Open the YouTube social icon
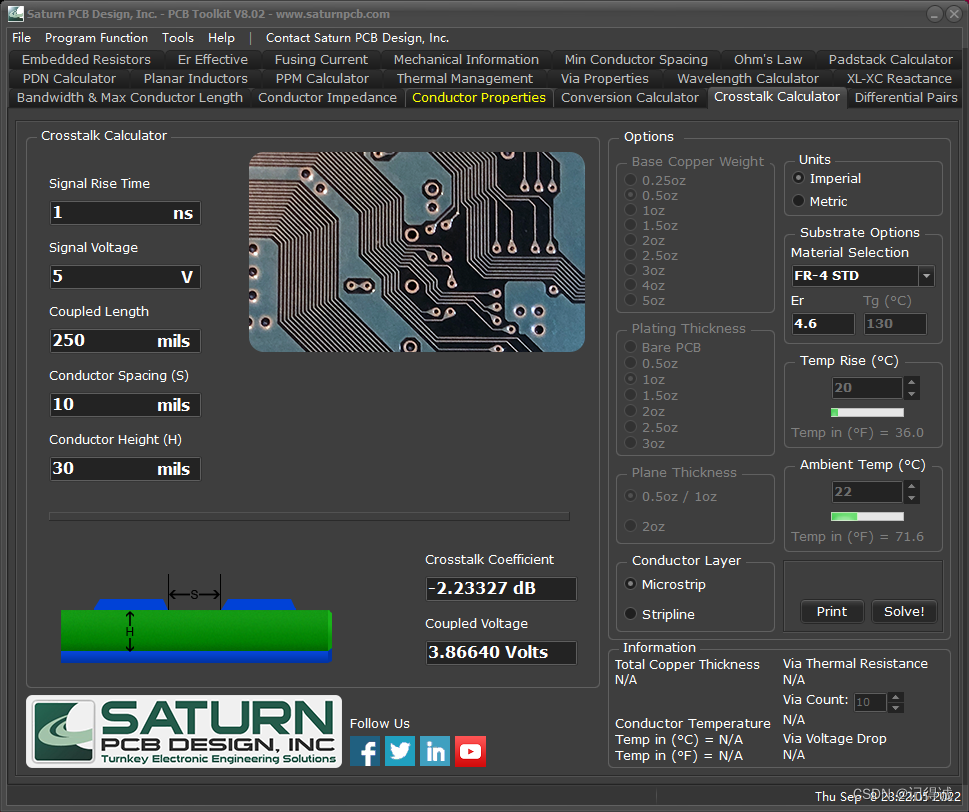Viewport: 969px width, 812px height. (470, 751)
